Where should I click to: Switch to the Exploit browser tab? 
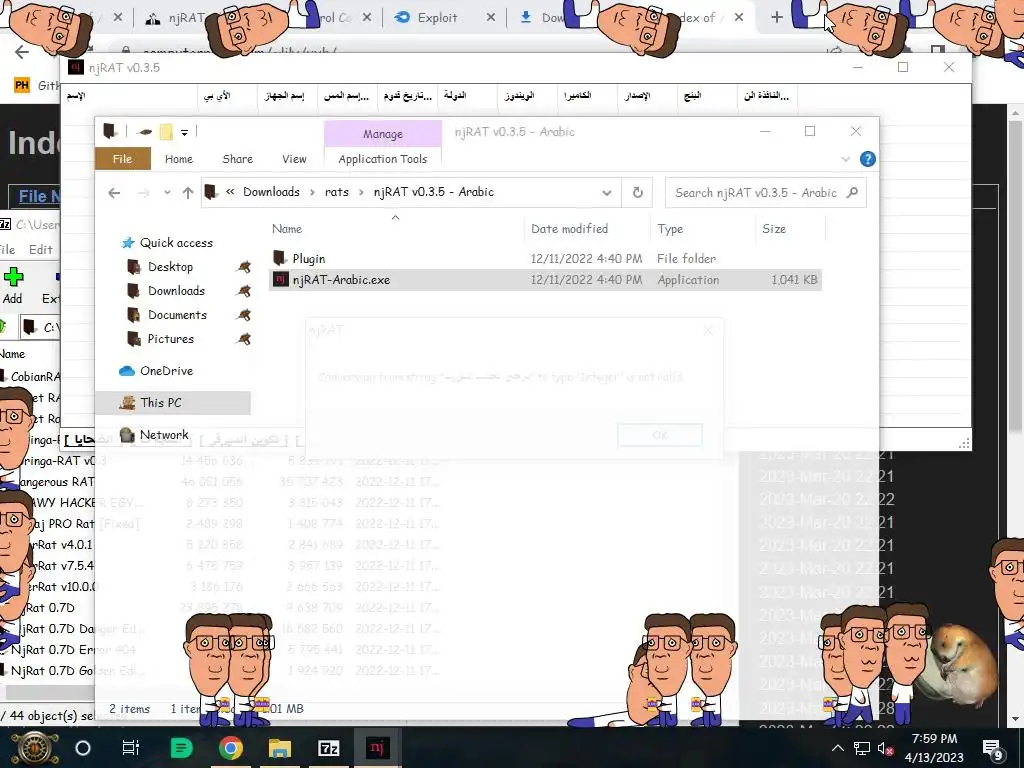[x=438, y=18]
